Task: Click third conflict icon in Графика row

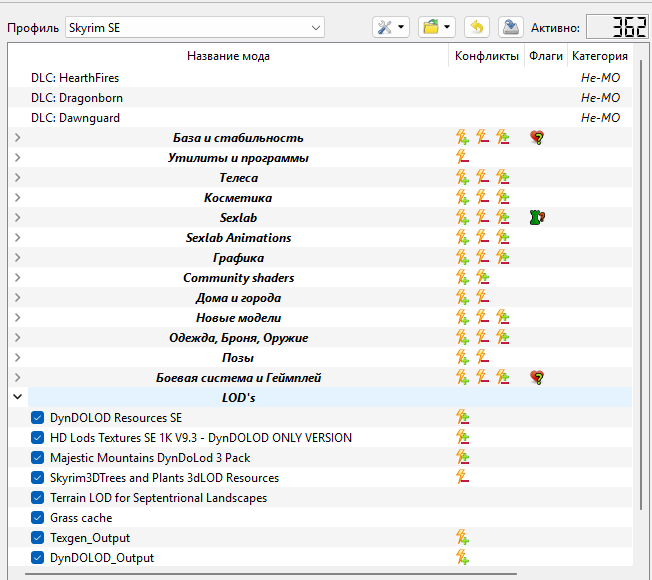Action: (x=503, y=258)
